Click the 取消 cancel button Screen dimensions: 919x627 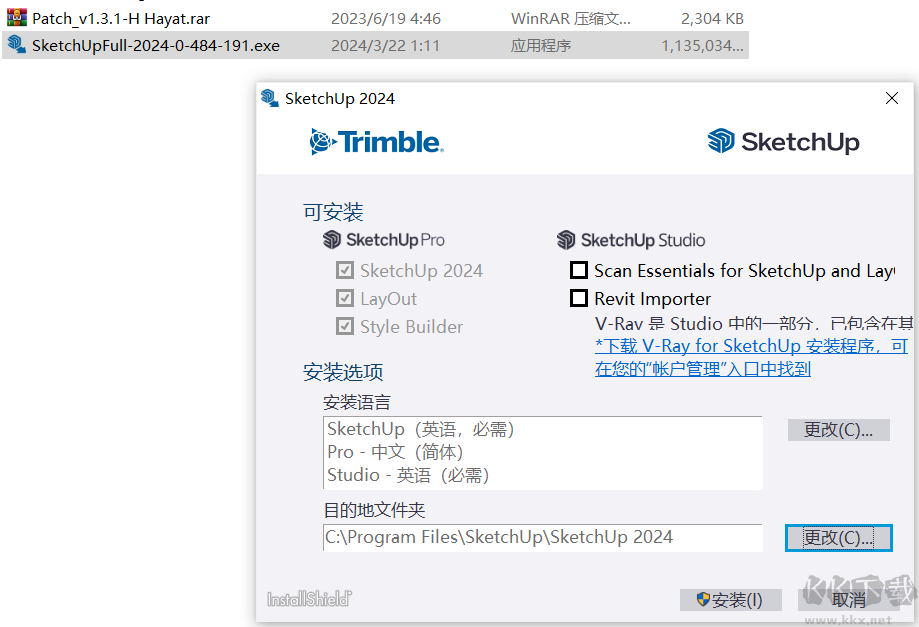849,599
